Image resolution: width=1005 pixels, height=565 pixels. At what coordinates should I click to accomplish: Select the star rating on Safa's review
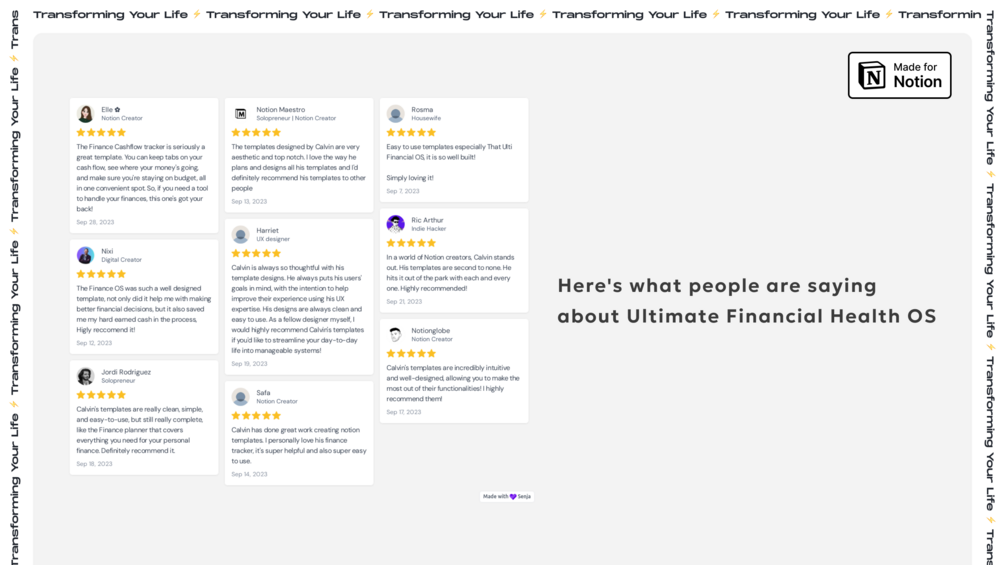click(x=256, y=416)
